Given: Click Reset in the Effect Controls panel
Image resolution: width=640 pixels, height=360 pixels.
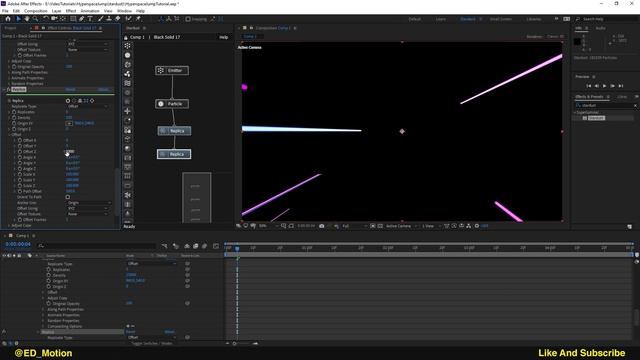Looking at the screenshot, I should 70,89.
